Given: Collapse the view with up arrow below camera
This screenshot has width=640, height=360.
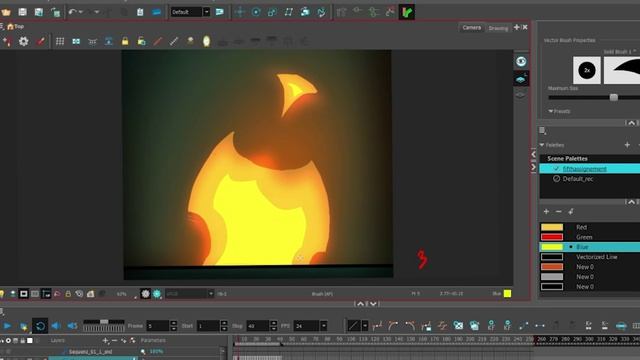Looking at the screenshot, I should (360, 304).
